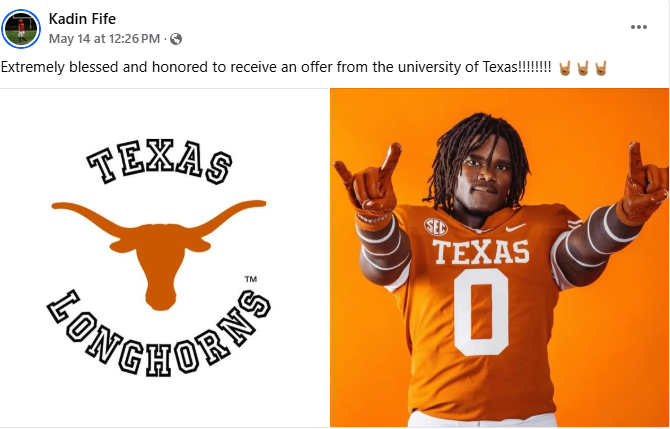This screenshot has width=670, height=429.
Task: Open the three-dot post options menu
Action: click(638, 27)
